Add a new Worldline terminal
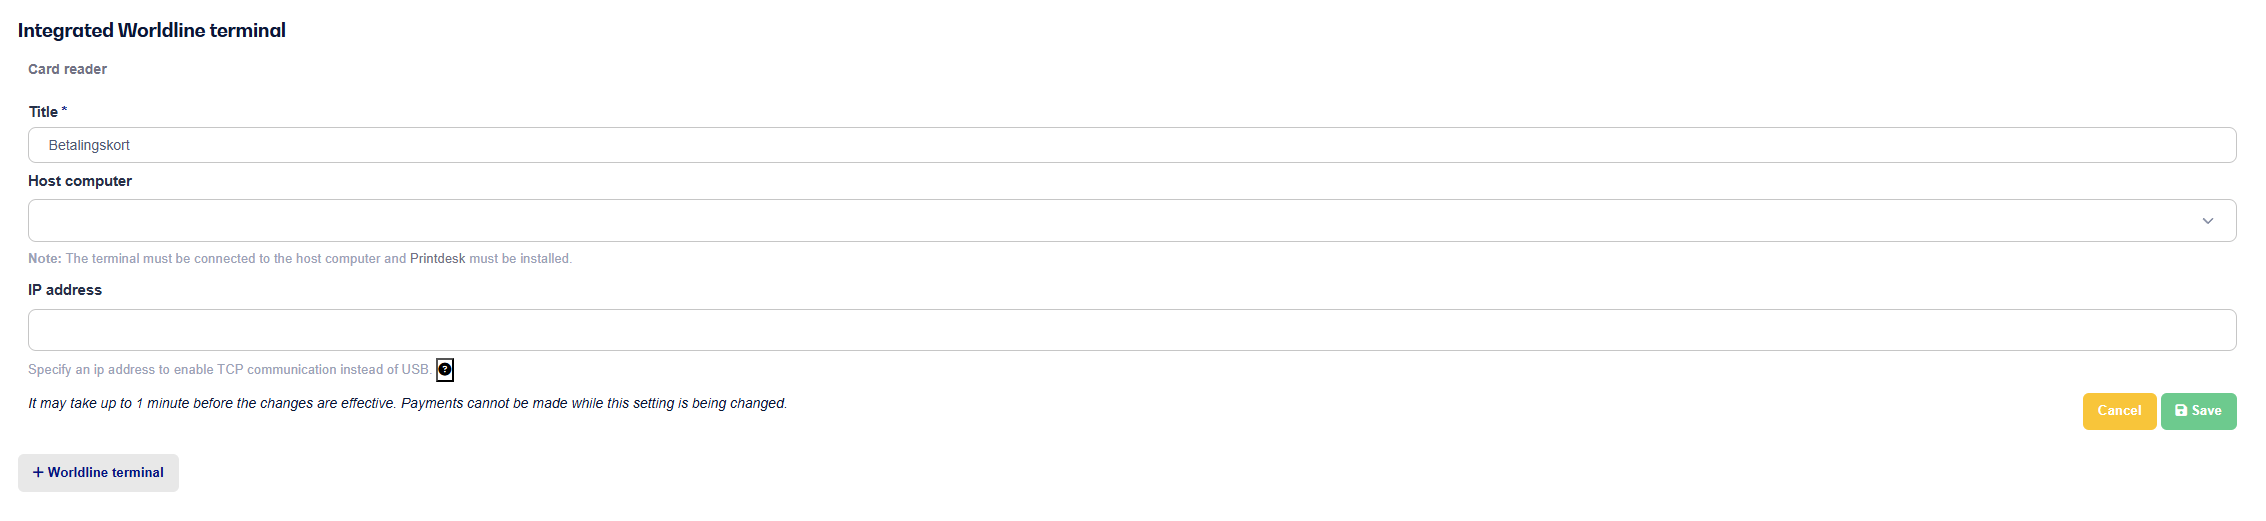2266x521 pixels. click(98, 473)
